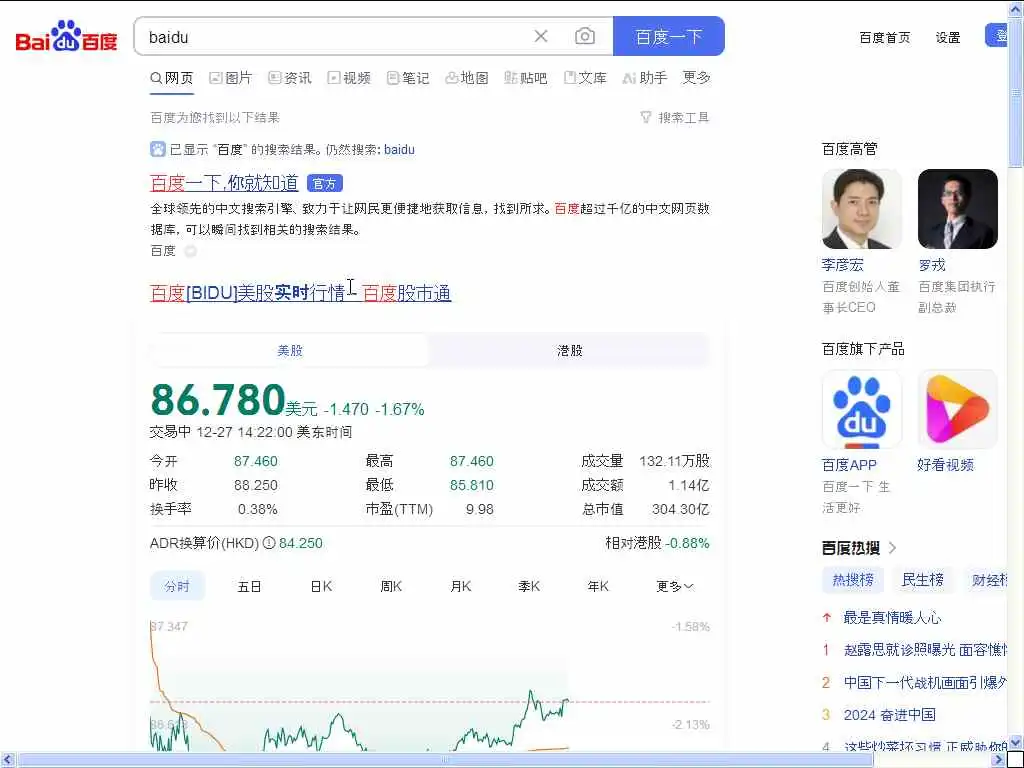The image size is (1024, 768).
Task: Search instead for original term baidu
Action: 399,150
